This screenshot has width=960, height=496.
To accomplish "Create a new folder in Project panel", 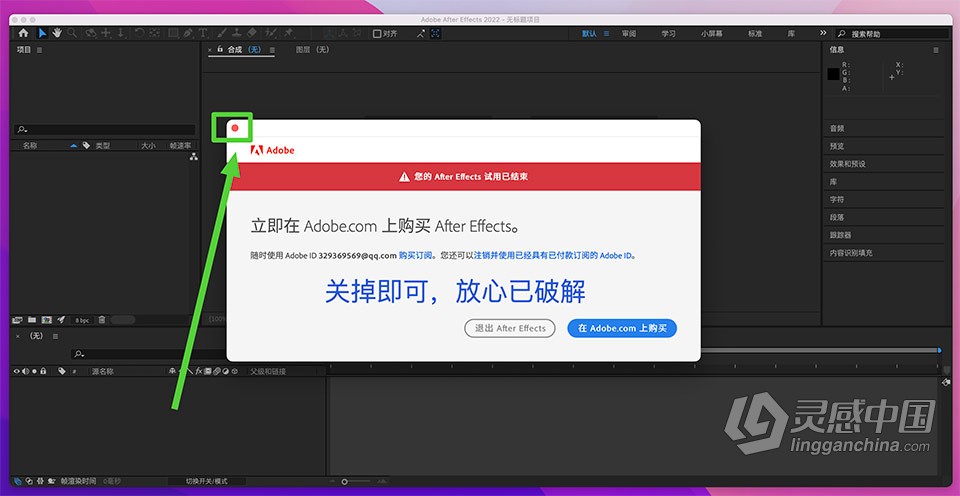I will pyautogui.click(x=31, y=320).
